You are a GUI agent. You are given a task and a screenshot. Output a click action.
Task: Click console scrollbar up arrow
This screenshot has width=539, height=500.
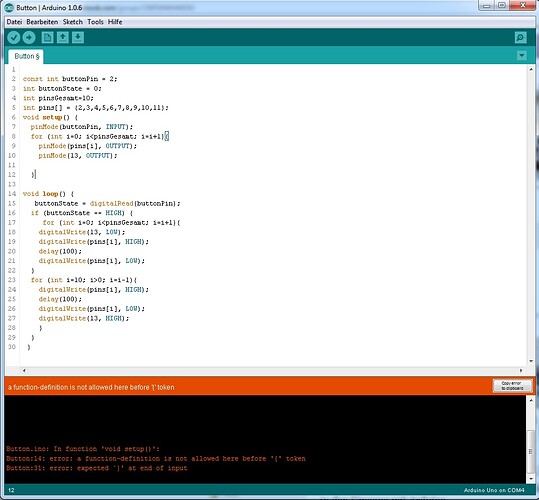pyautogui.click(x=531, y=400)
